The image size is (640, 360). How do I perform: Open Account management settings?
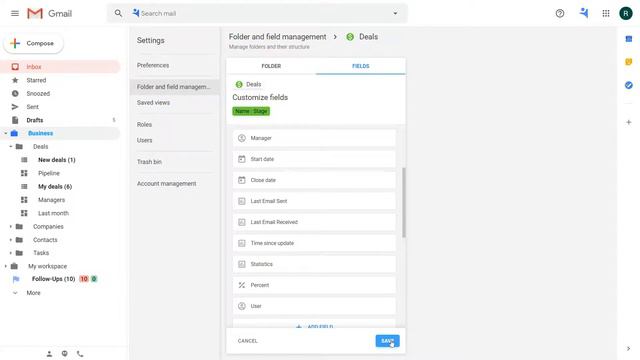coord(167,184)
